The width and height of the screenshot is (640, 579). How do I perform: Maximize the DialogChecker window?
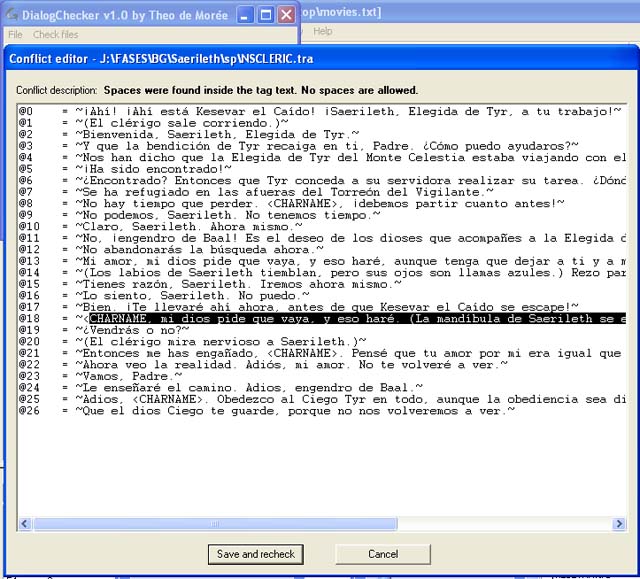pos(265,14)
